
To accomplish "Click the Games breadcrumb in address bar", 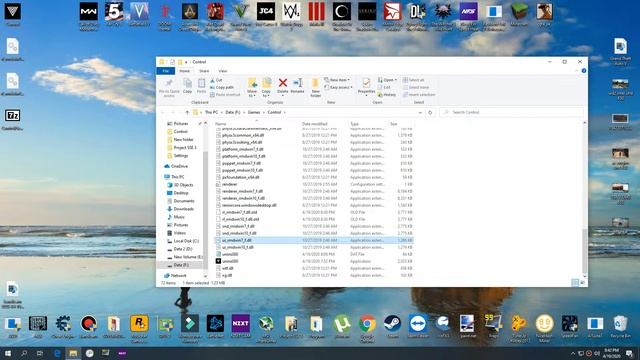I will 253,112.
